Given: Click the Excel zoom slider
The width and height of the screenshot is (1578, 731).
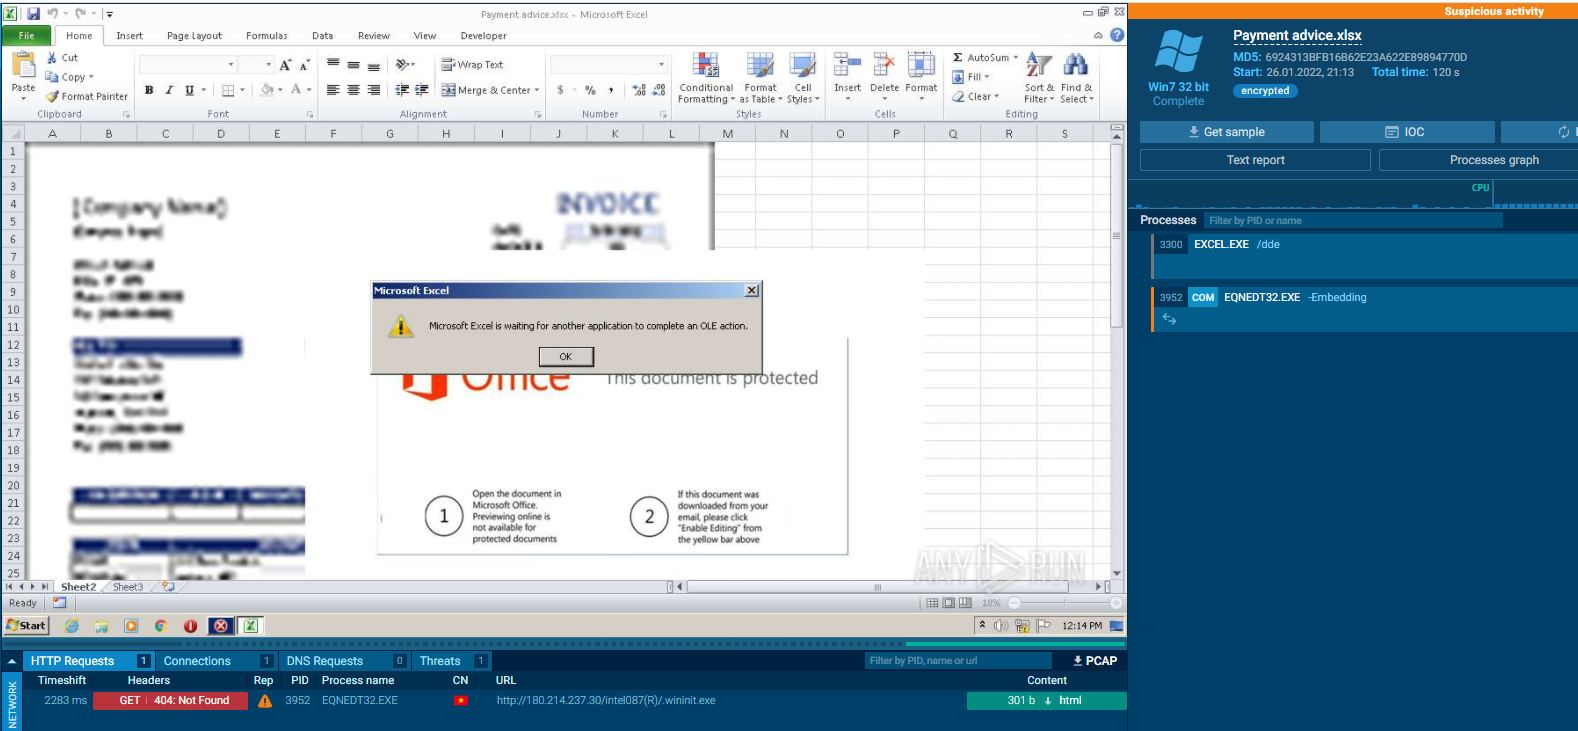Looking at the screenshot, I should point(1065,603).
